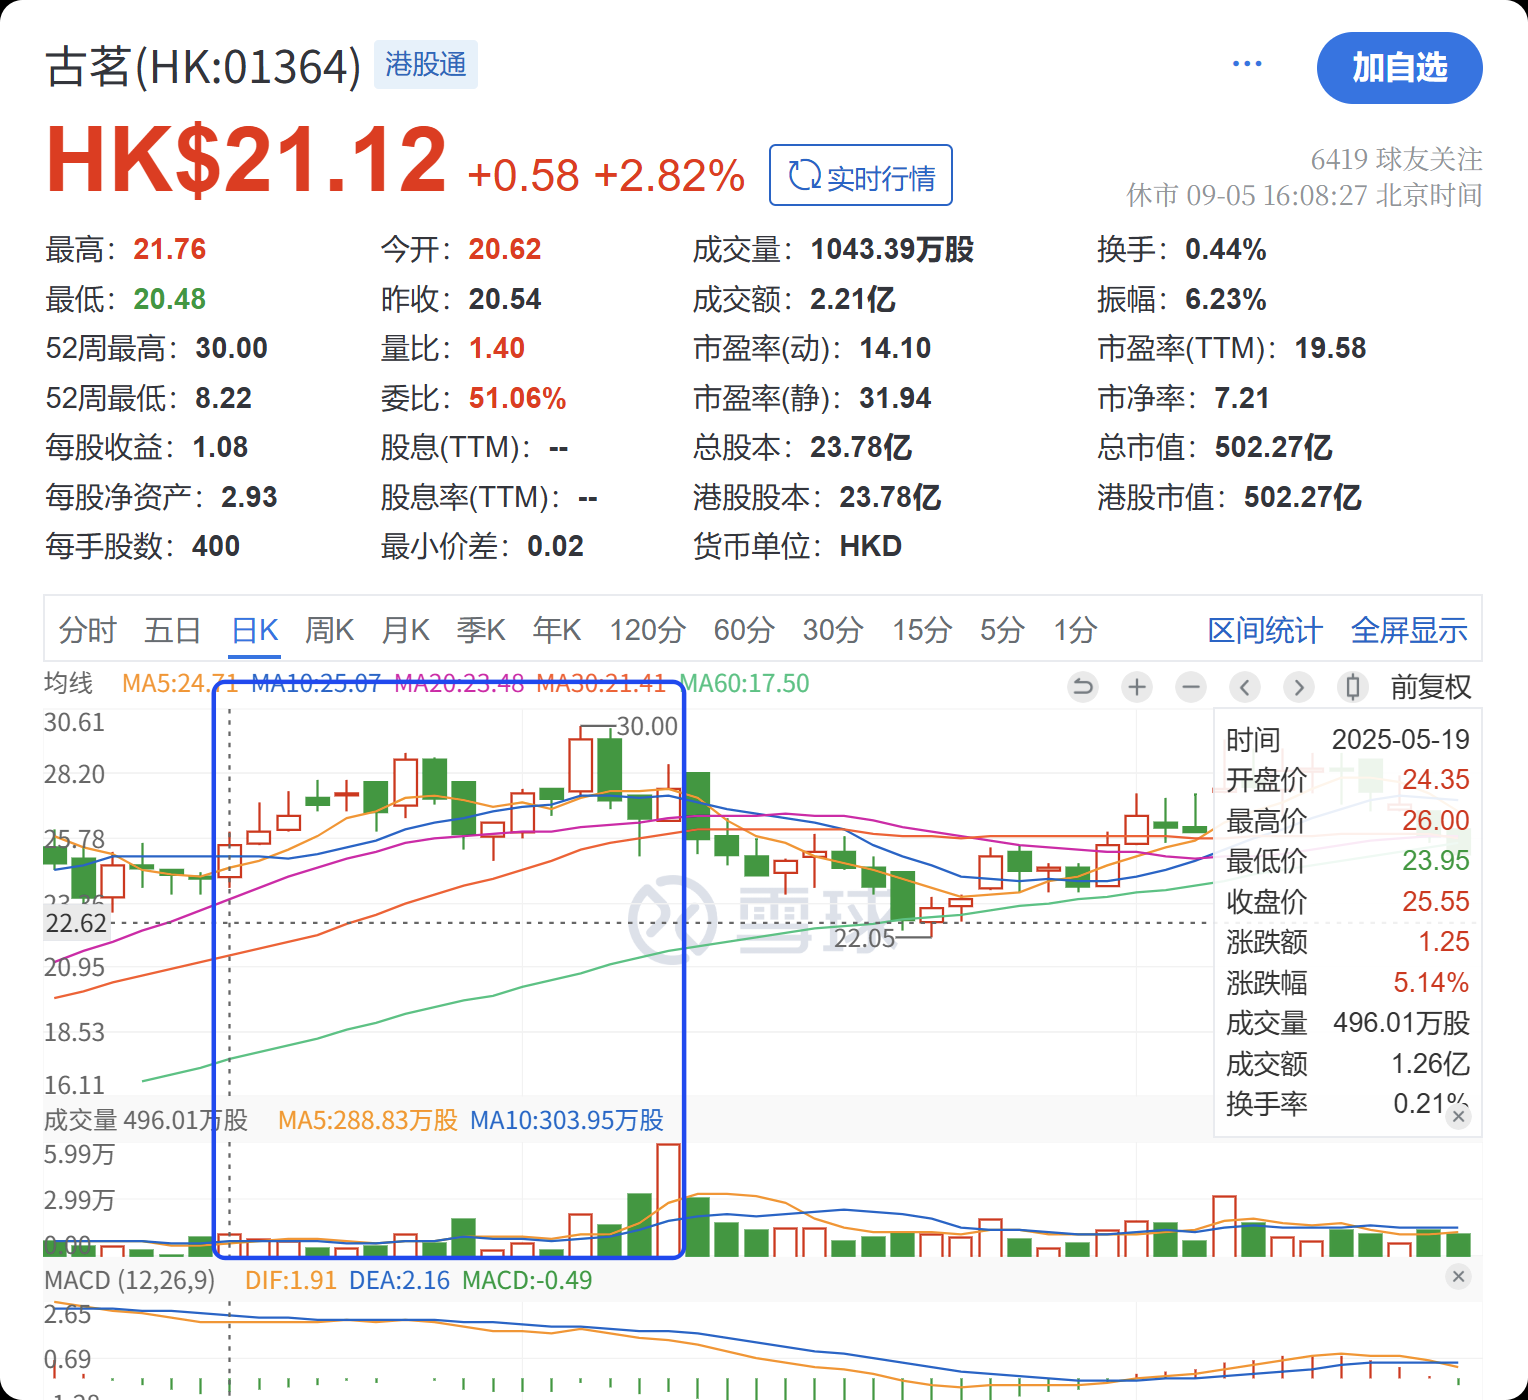Click the MA5:24.71 moving average label
The image size is (1528, 1400).
point(180,684)
